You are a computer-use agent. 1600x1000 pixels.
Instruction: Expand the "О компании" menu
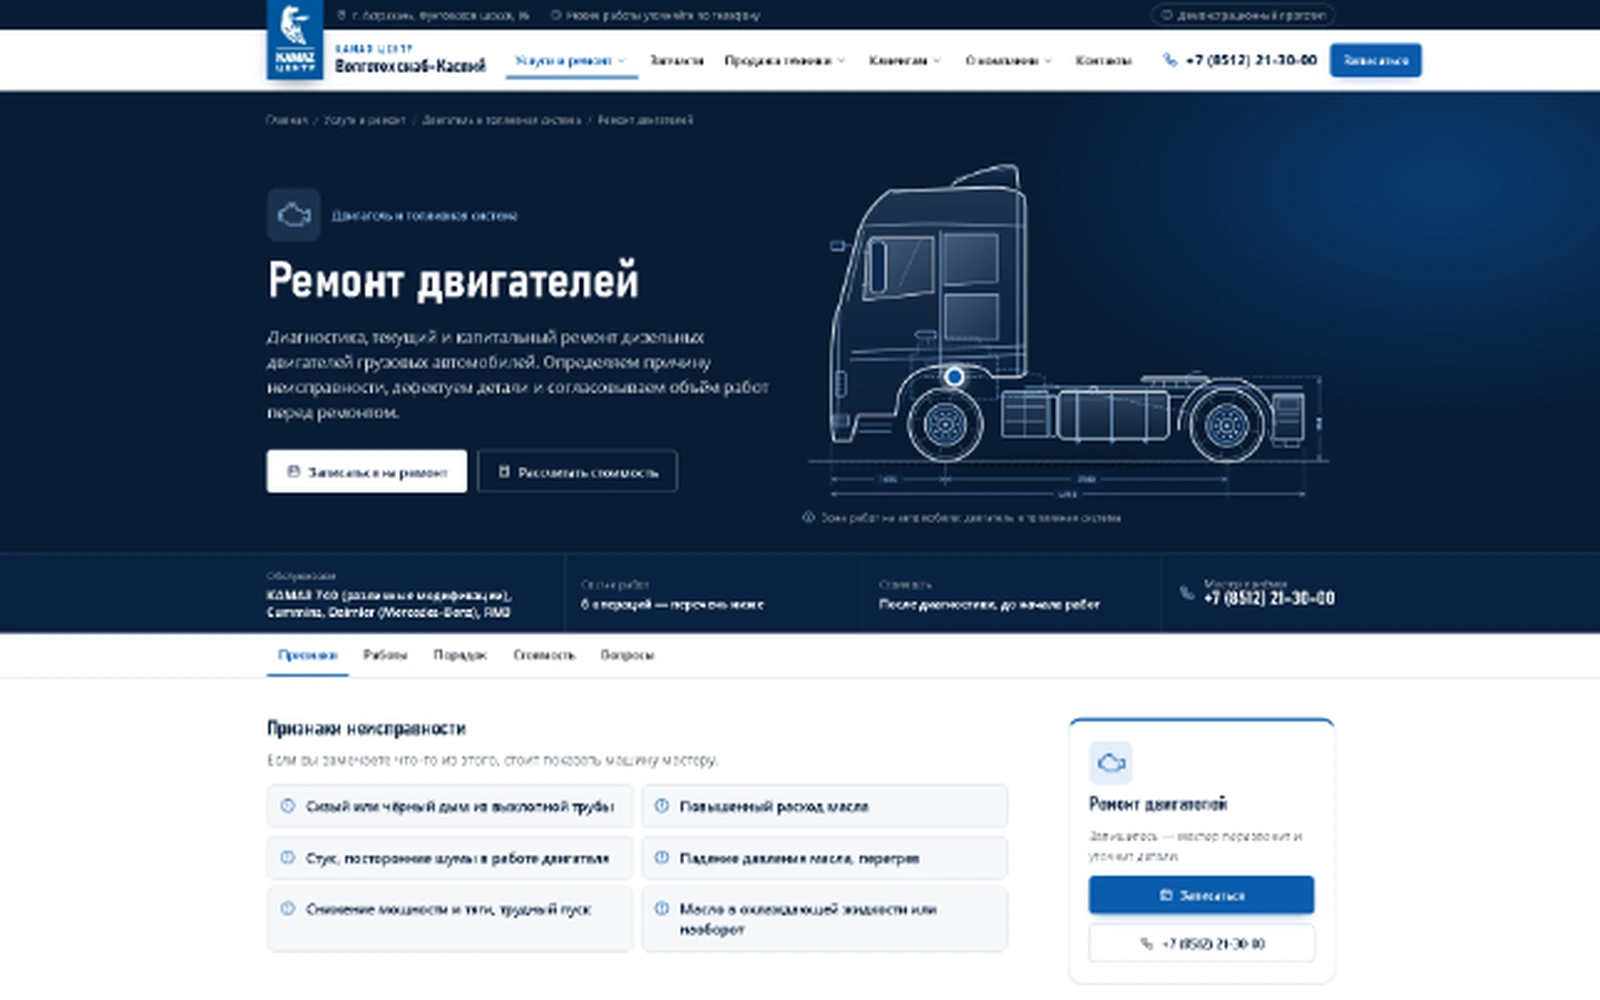click(x=1008, y=60)
